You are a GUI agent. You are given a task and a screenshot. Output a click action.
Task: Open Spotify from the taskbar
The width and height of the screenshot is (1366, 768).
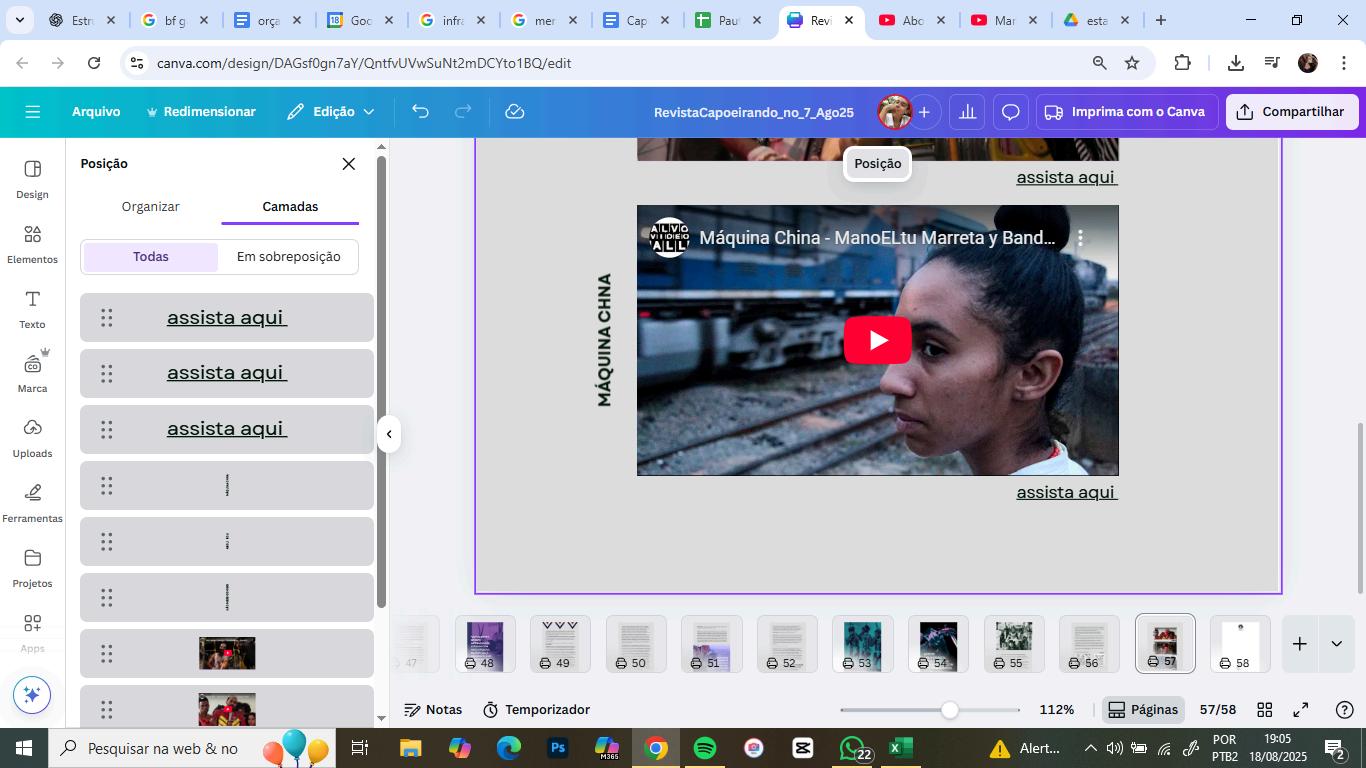[705, 748]
